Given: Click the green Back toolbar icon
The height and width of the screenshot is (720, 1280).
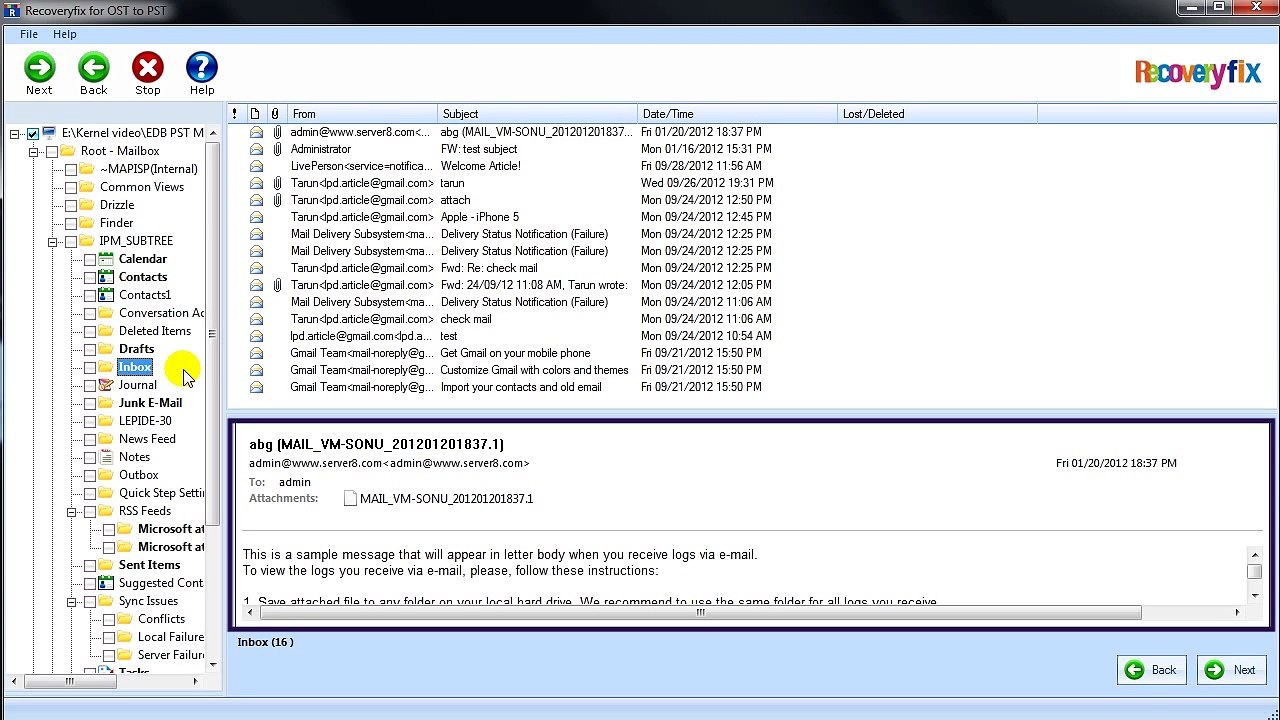Looking at the screenshot, I should [x=94, y=68].
